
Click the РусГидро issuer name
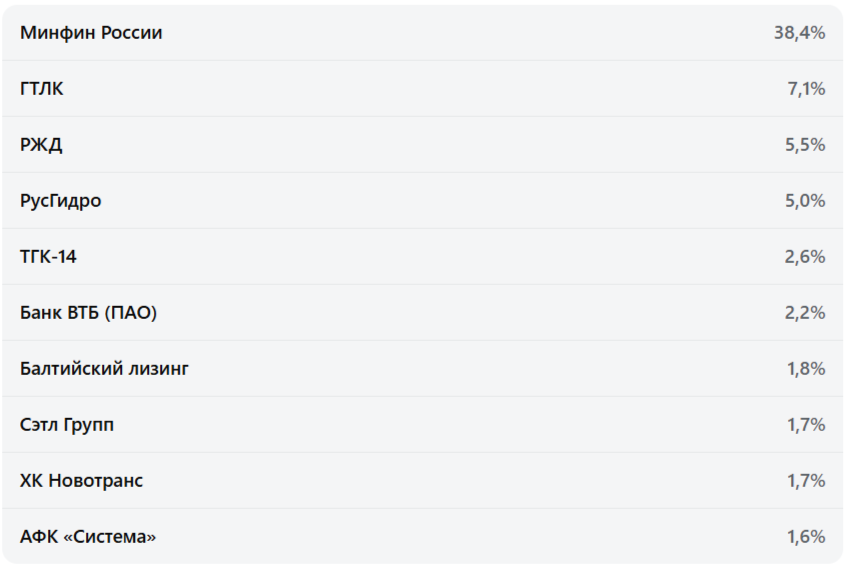[x=61, y=201]
